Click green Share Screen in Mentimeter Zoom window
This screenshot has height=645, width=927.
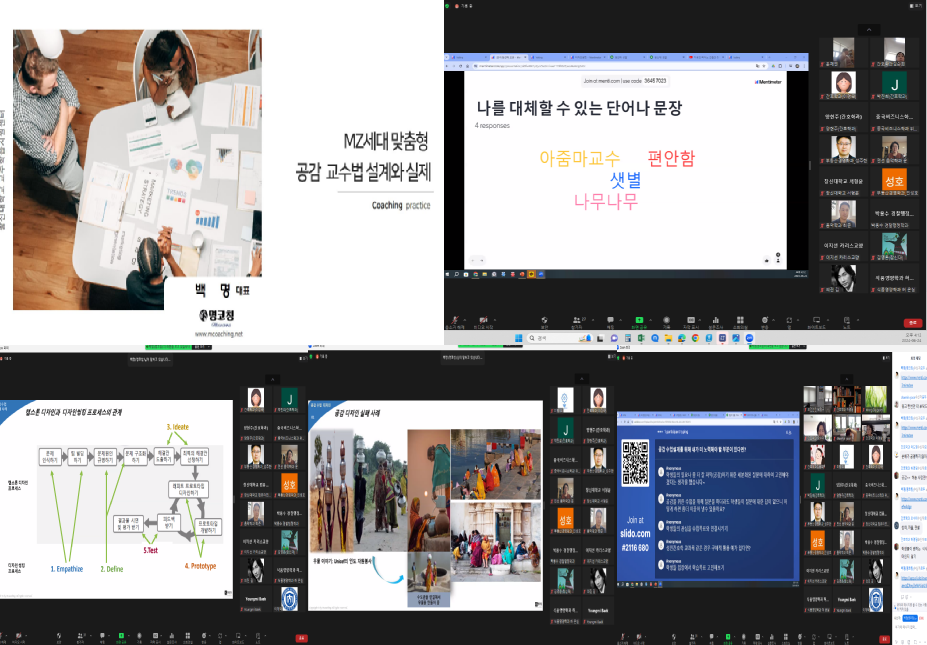pyautogui.click(x=639, y=320)
